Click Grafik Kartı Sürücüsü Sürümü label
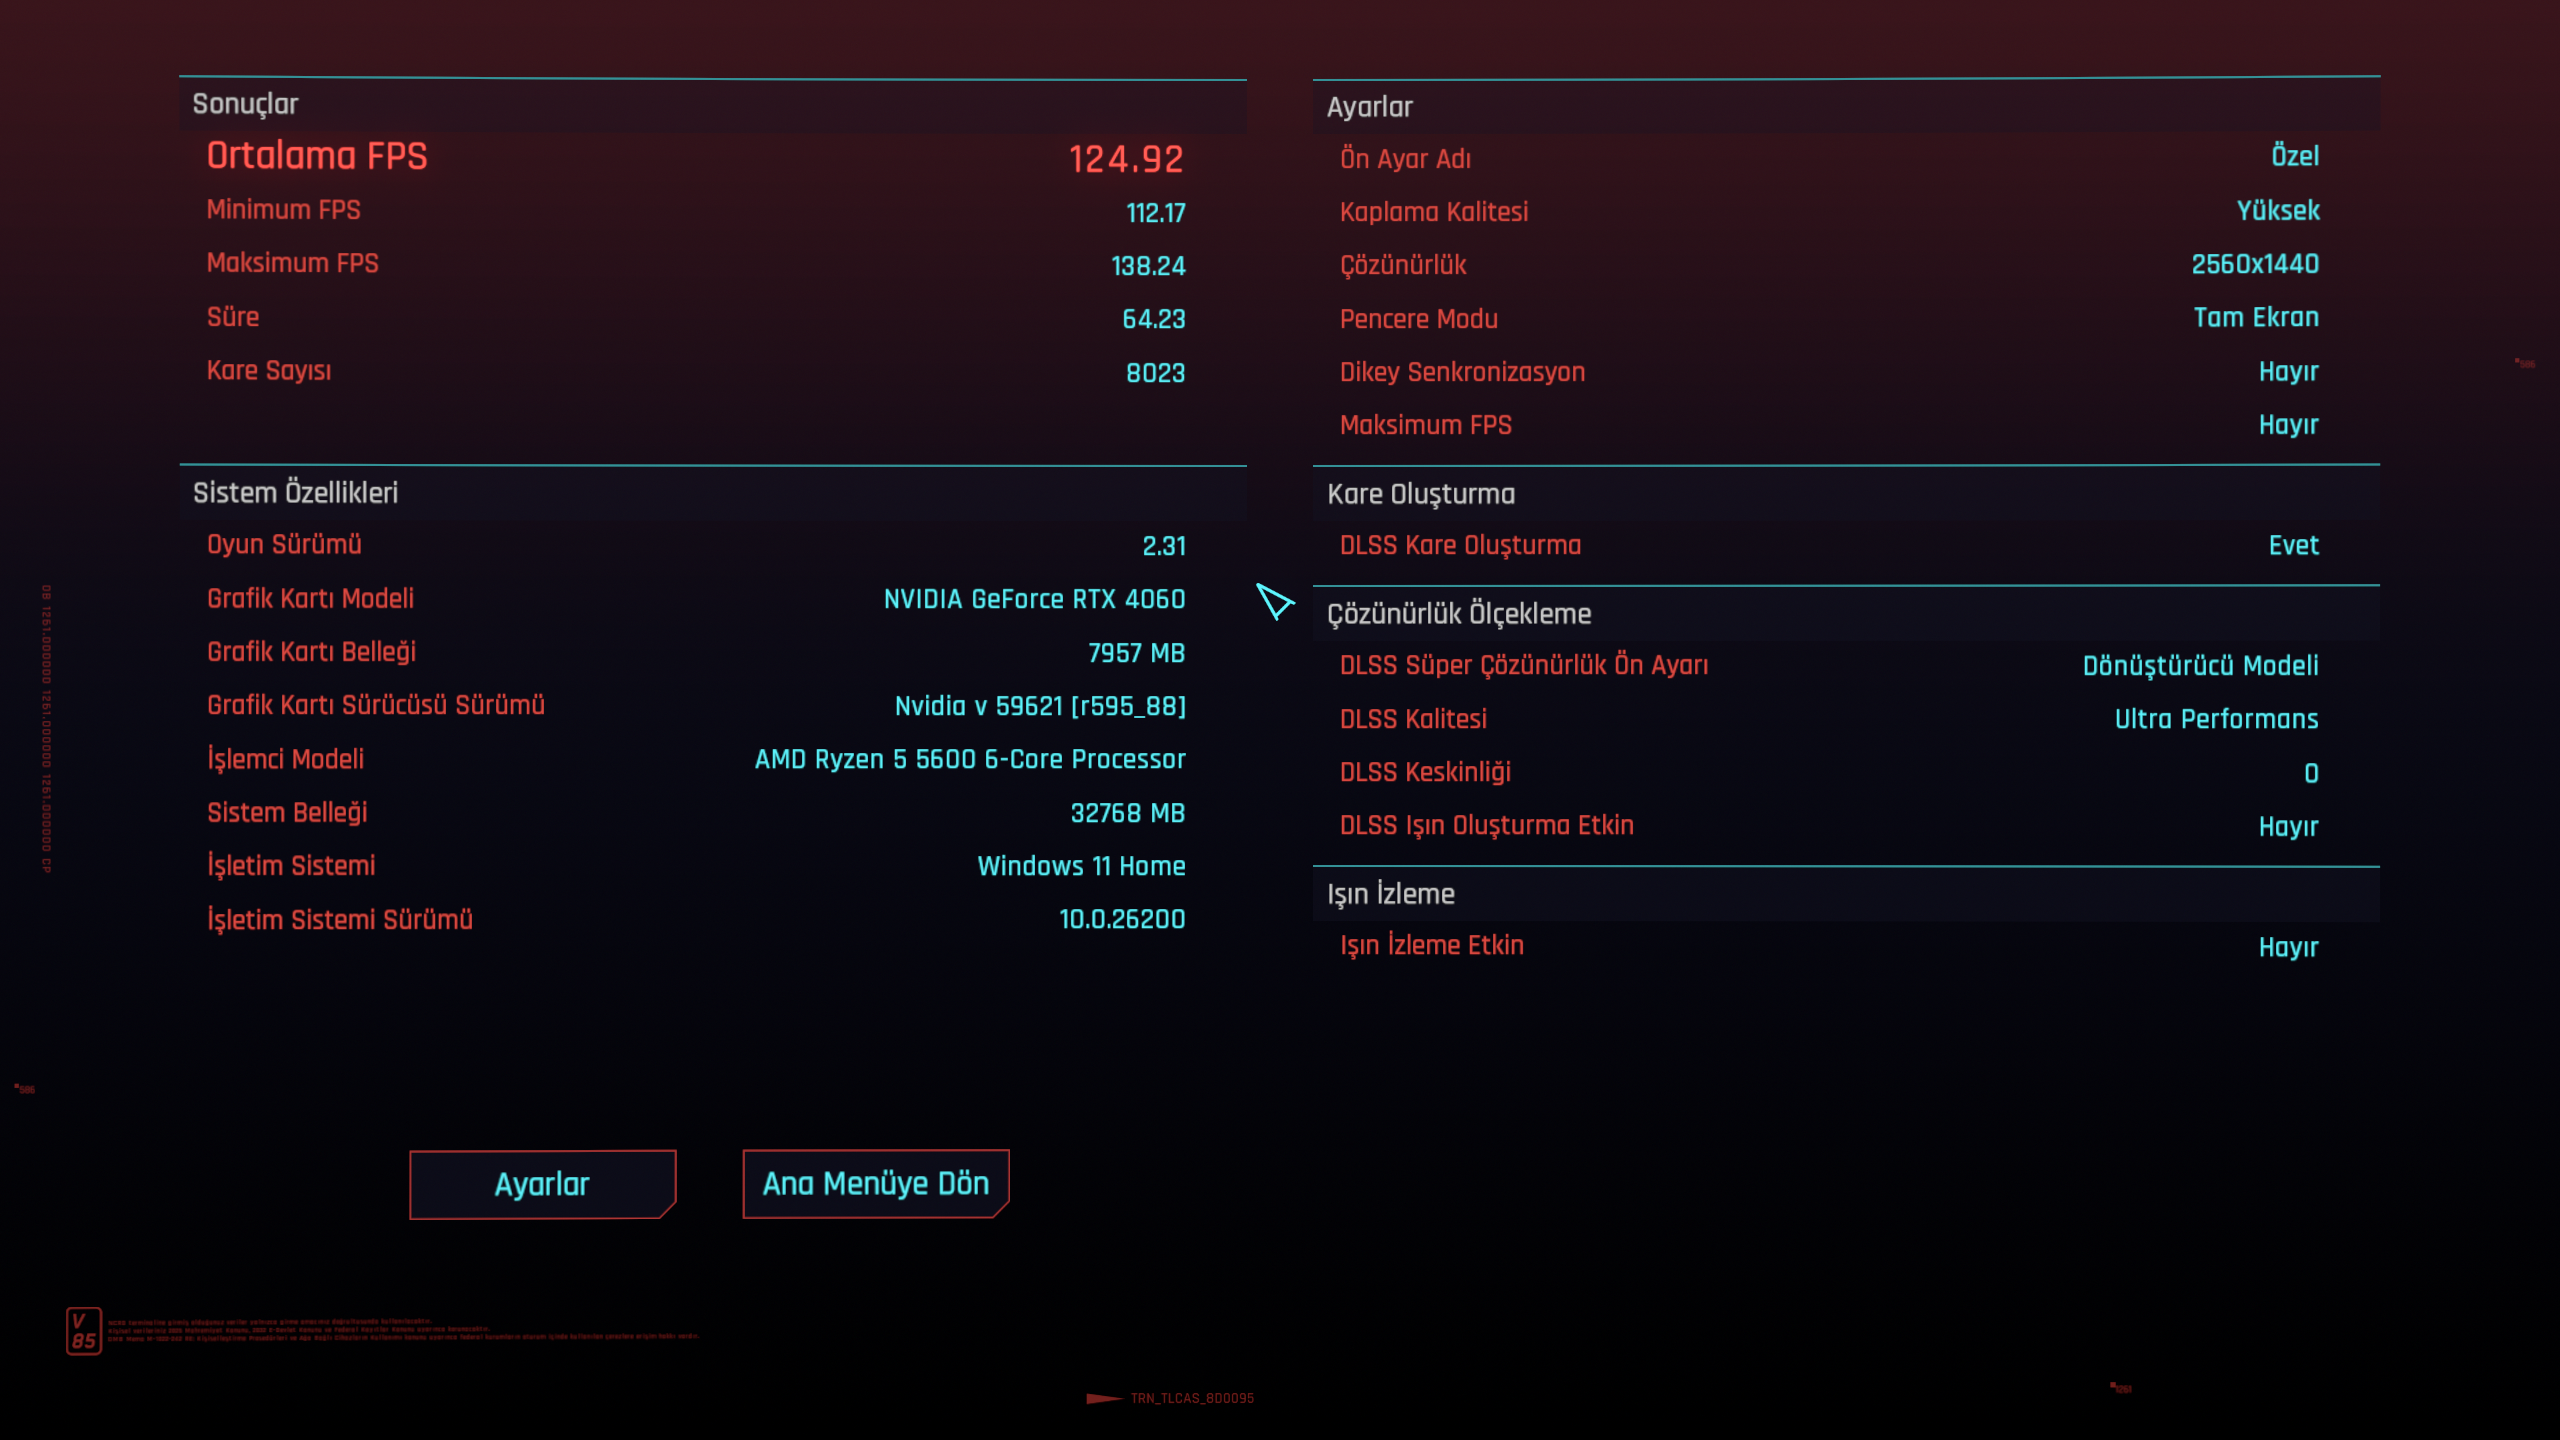Image resolution: width=2560 pixels, height=1440 pixels. (x=375, y=705)
